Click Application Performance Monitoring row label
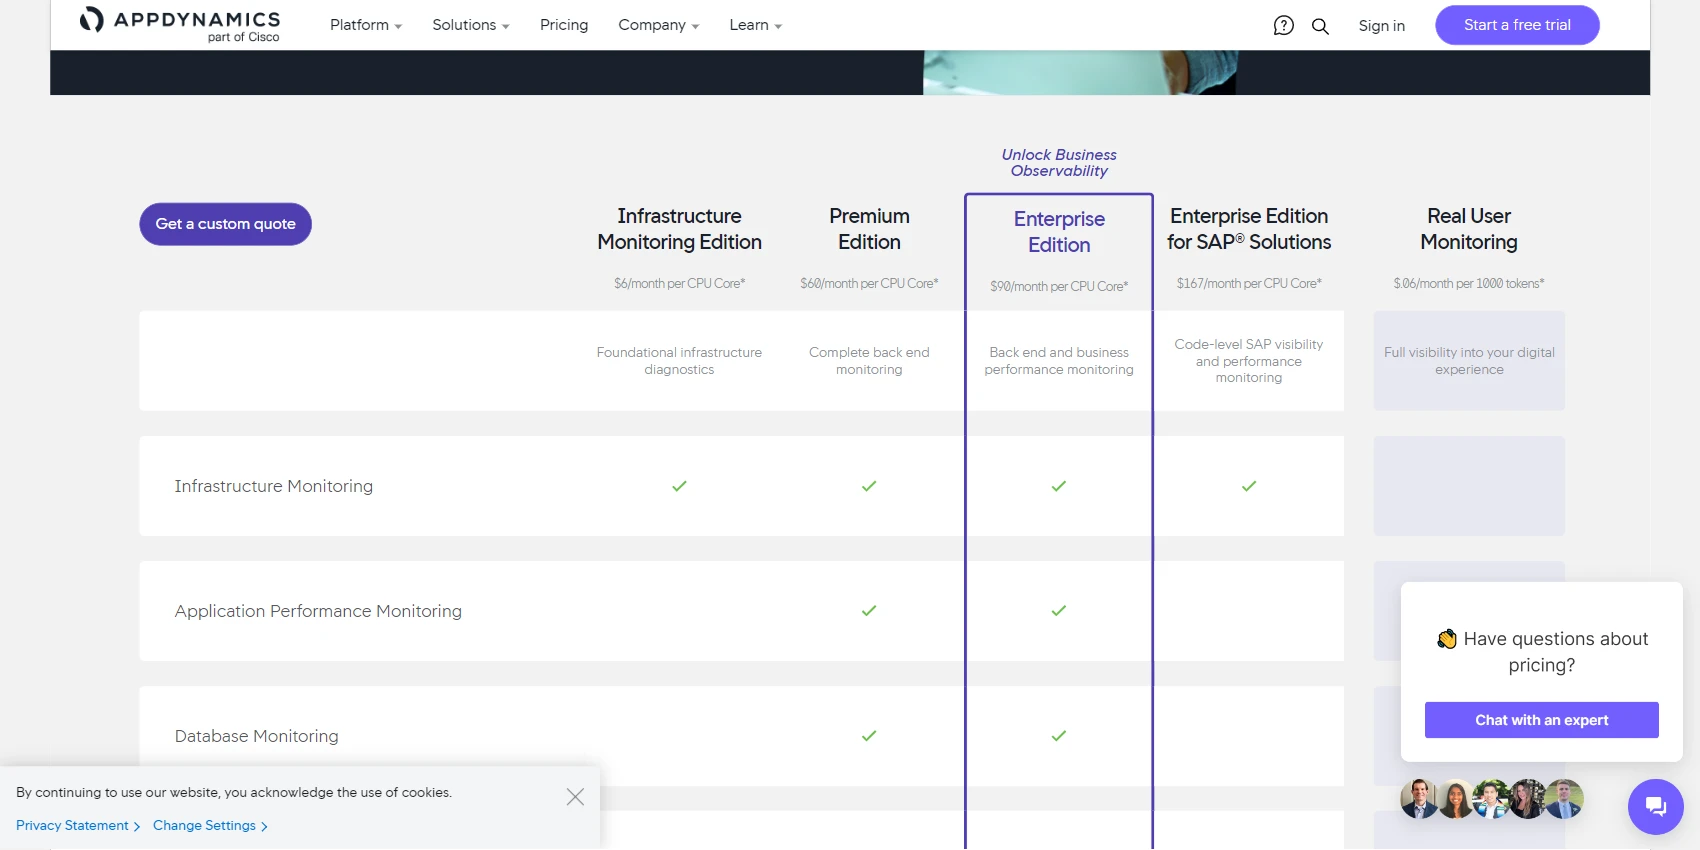Viewport: 1700px width, 850px height. click(x=318, y=611)
